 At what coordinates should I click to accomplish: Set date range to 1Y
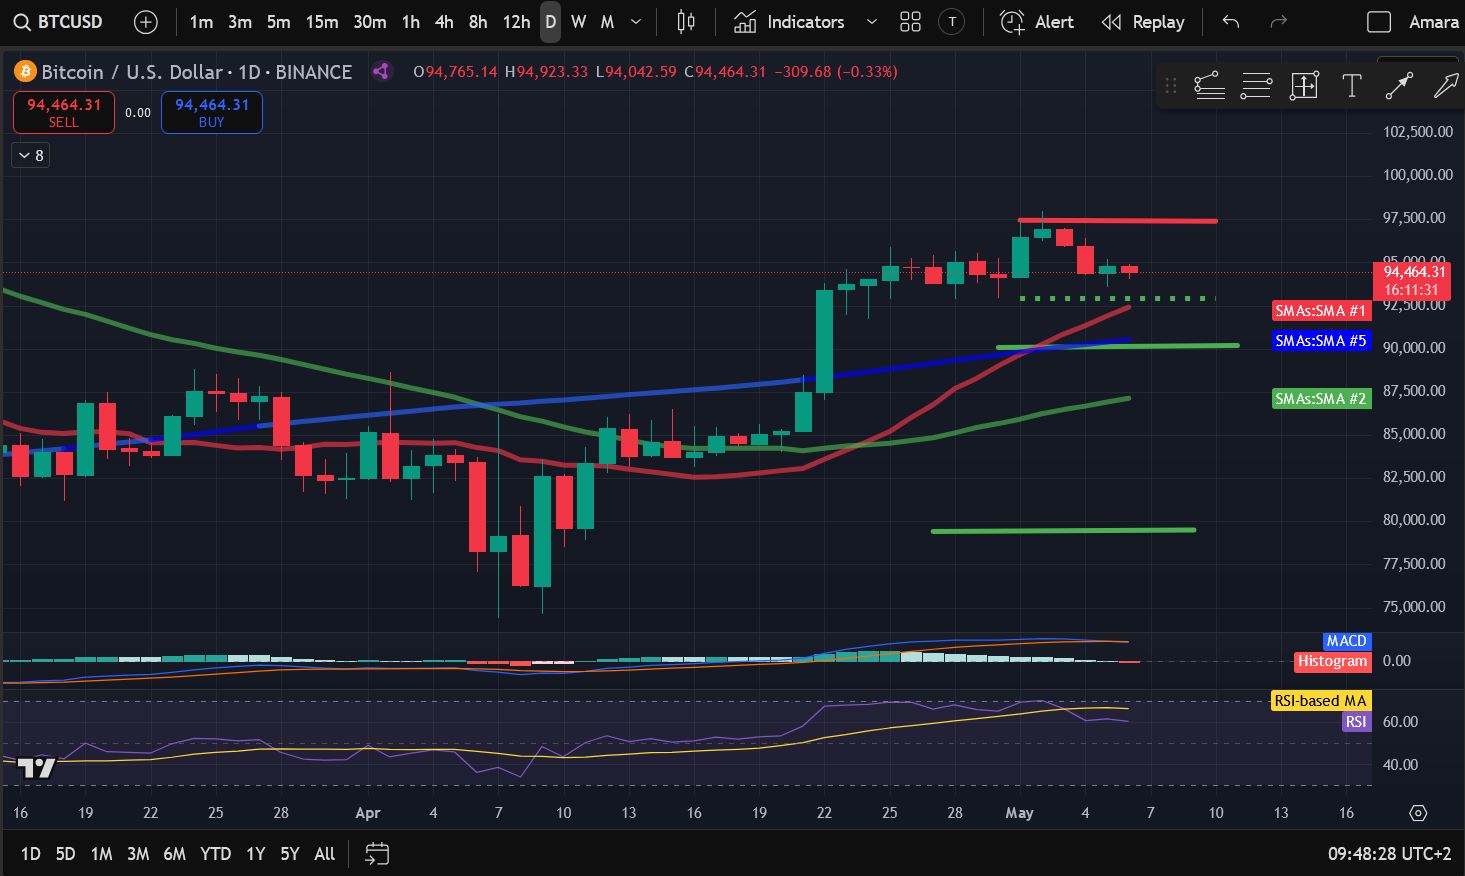[256, 854]
